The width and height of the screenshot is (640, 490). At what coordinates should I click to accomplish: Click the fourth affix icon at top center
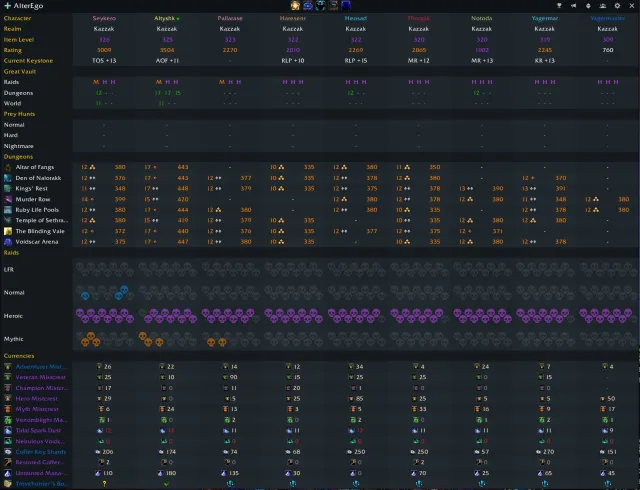tap(333, 5)
